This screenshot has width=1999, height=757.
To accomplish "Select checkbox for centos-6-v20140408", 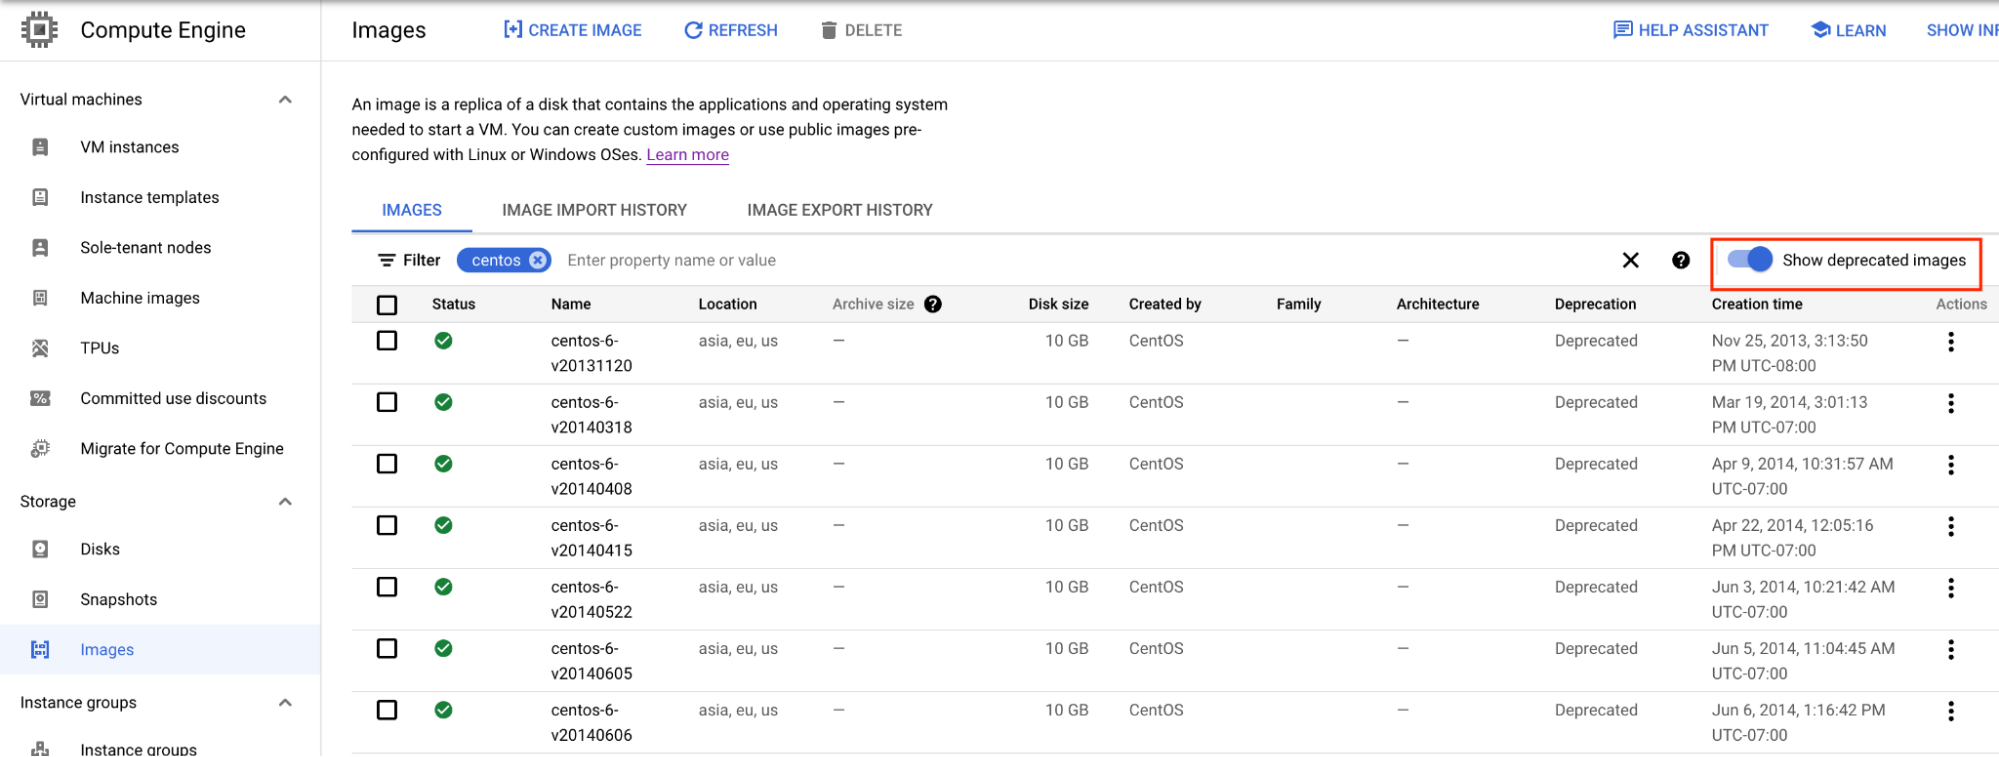I will (387, 464).
